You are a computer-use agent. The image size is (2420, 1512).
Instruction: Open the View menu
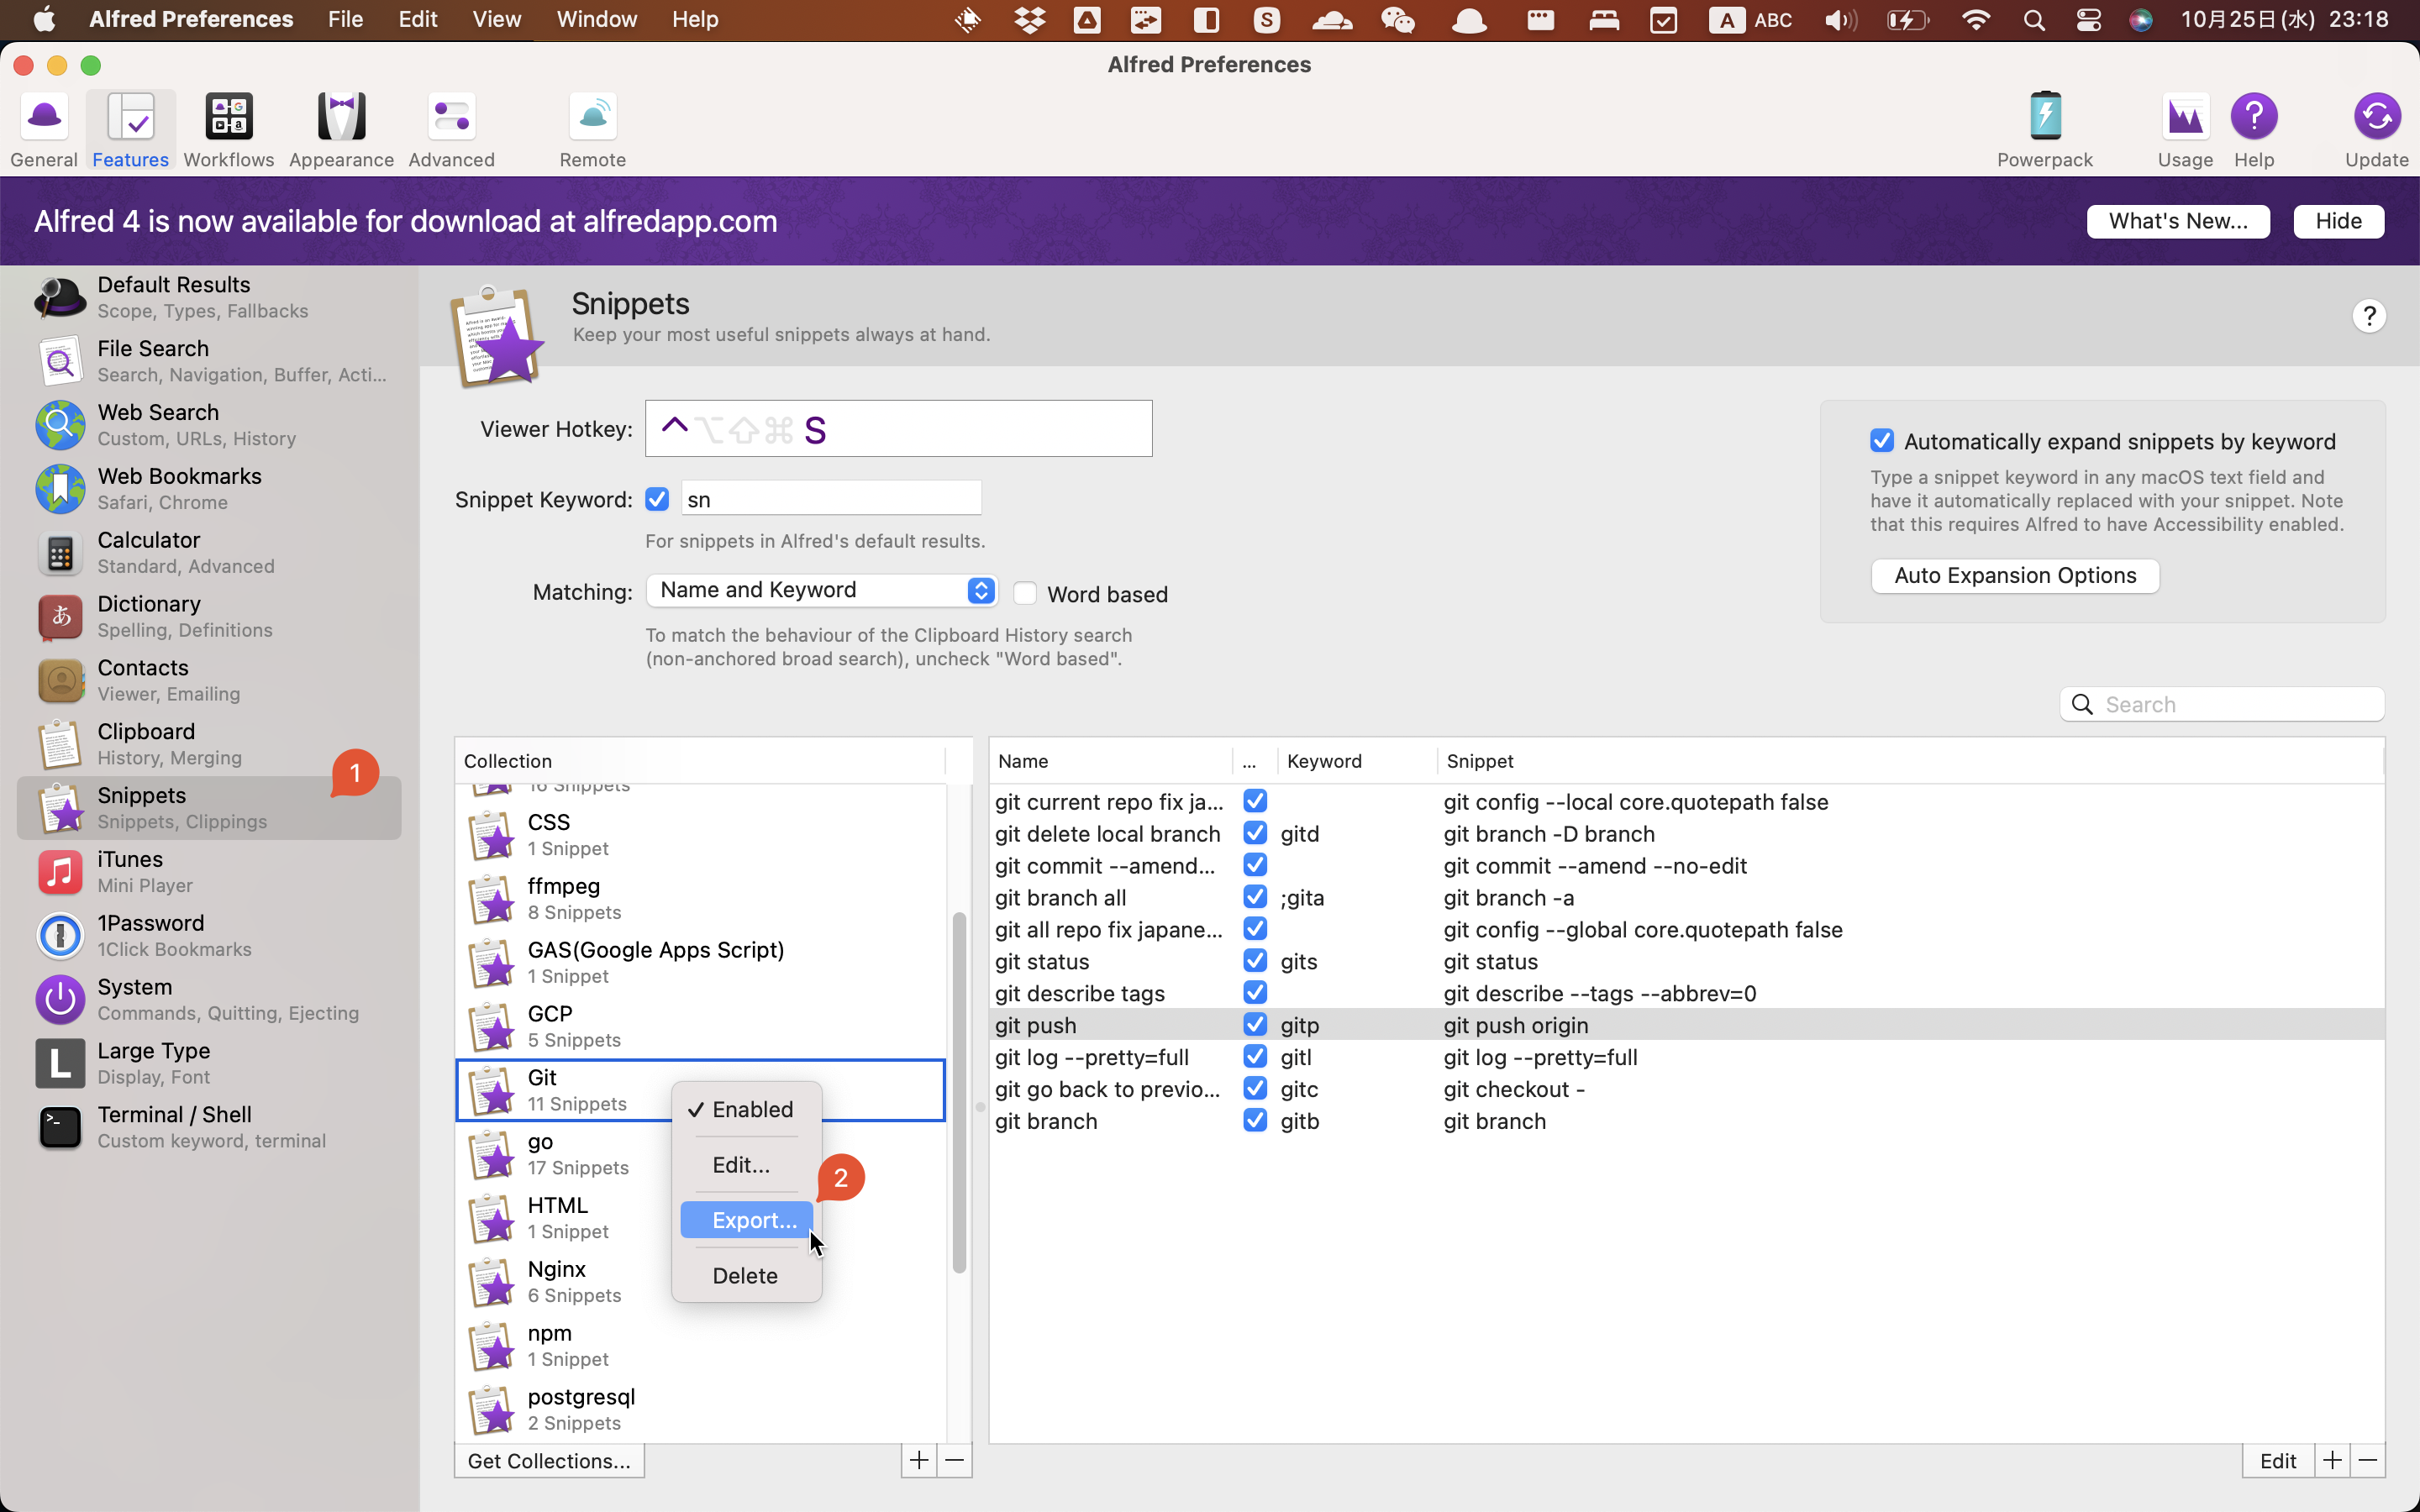[x=496, y=20]
